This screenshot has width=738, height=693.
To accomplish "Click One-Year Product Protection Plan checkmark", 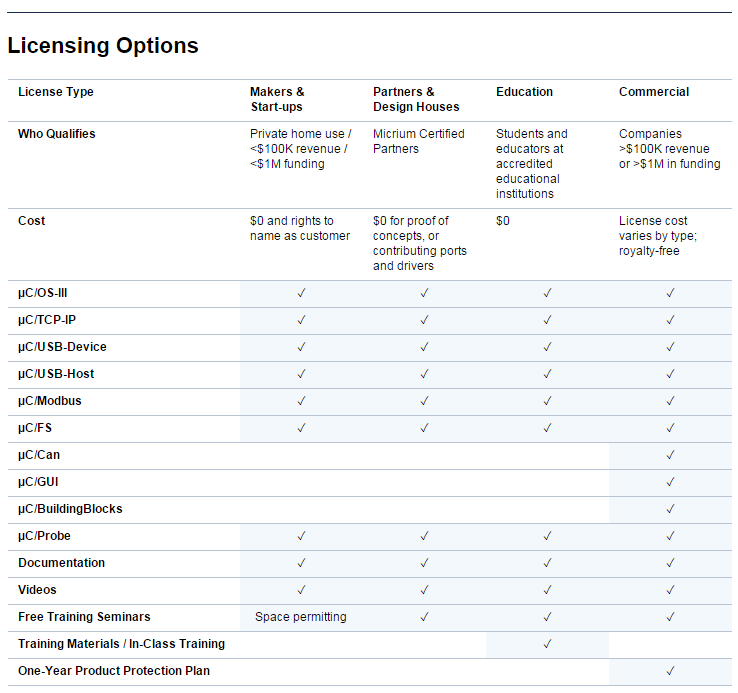I will 670,671.
